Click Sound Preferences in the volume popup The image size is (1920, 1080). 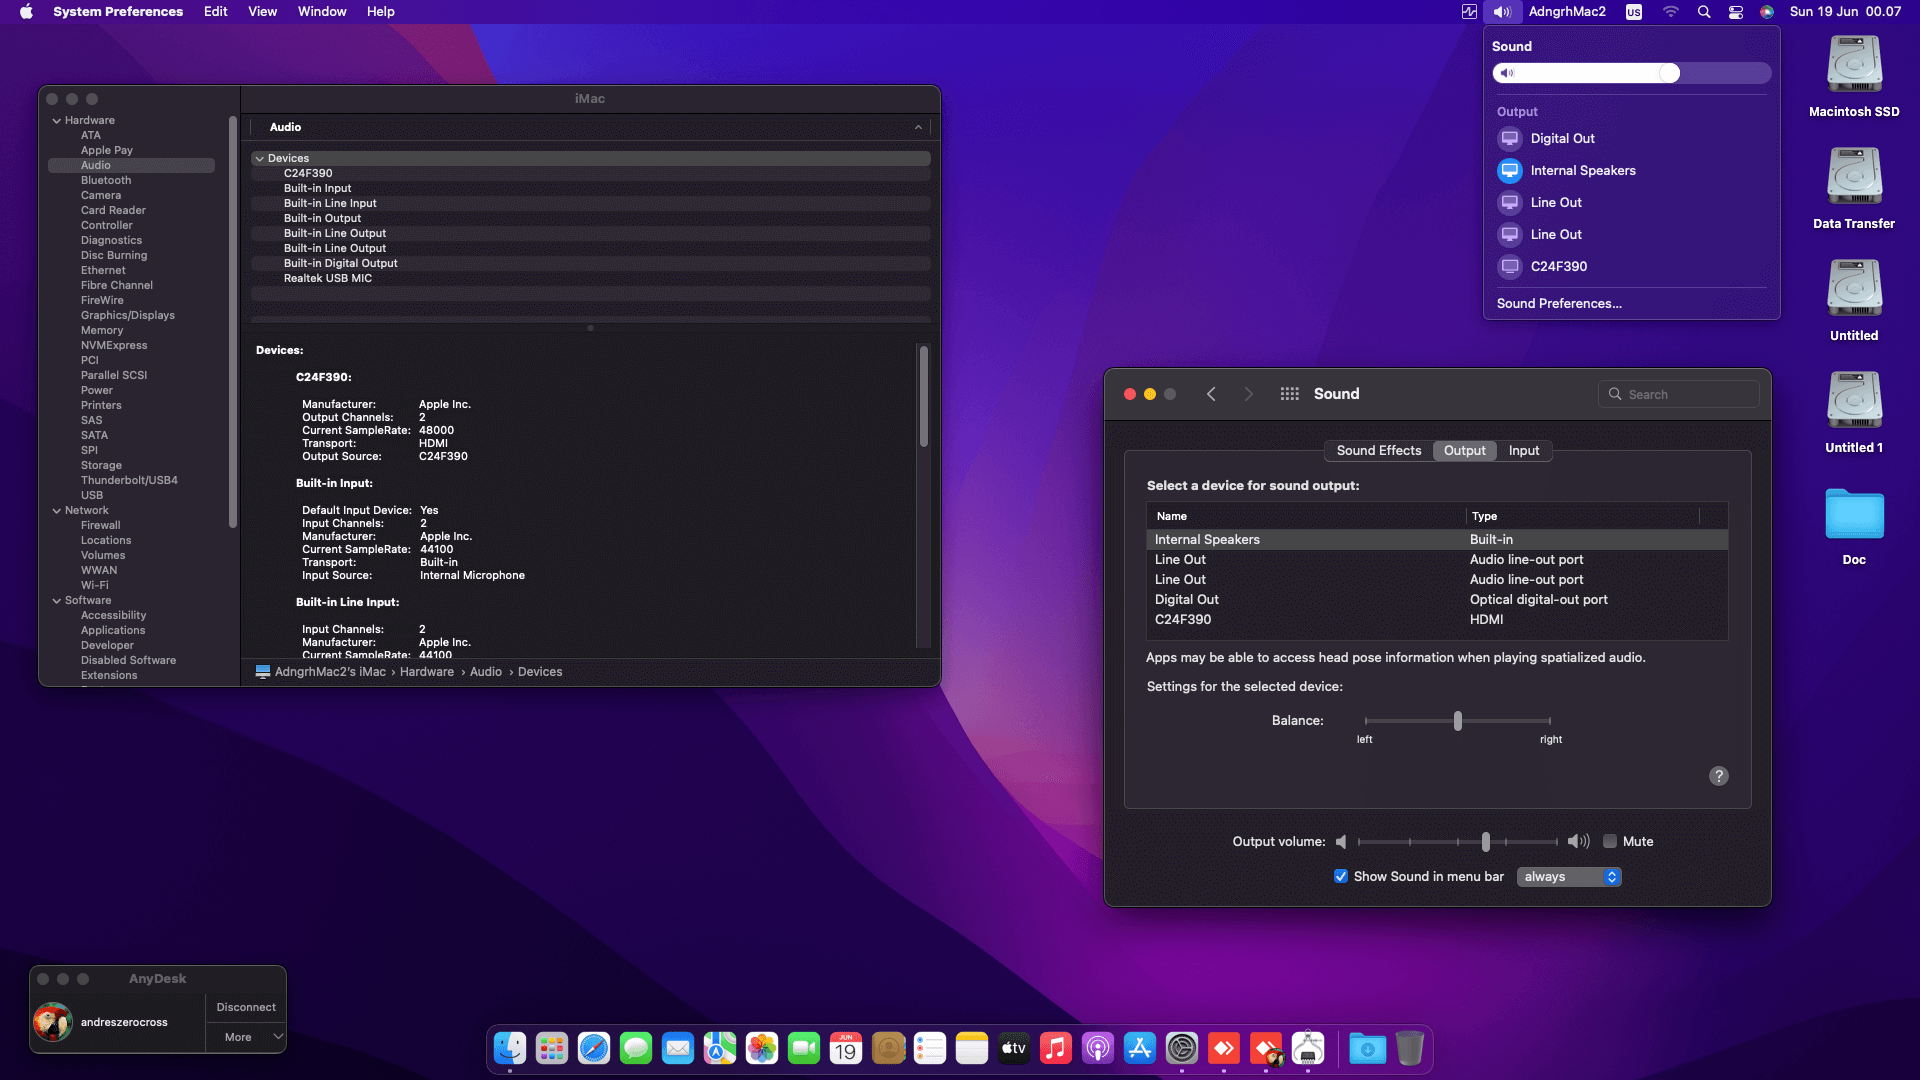(x=1559, y=303)
